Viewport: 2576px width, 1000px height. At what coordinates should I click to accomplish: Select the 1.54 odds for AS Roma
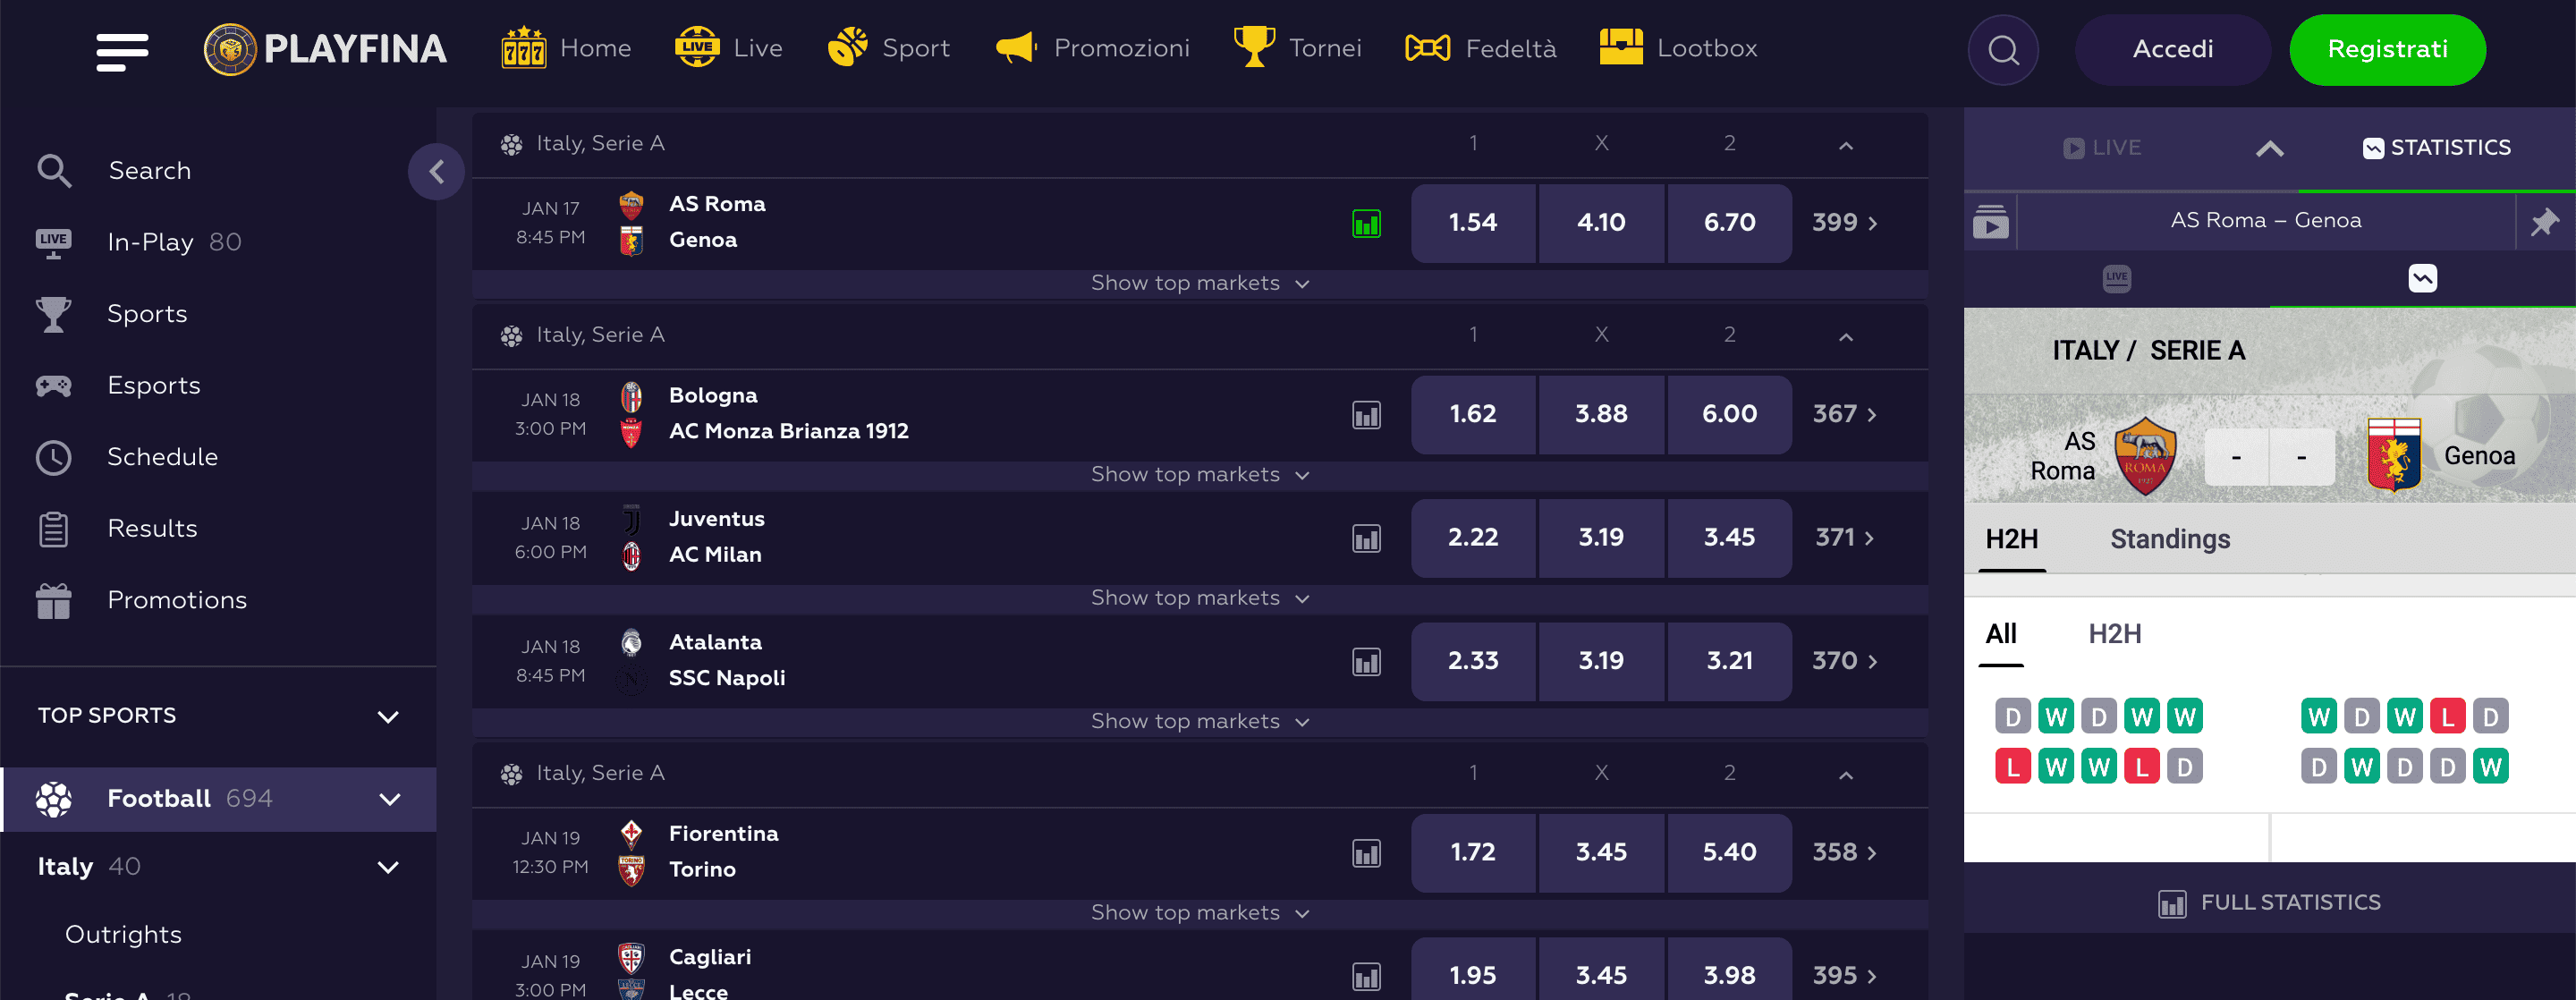point(1473,223)
